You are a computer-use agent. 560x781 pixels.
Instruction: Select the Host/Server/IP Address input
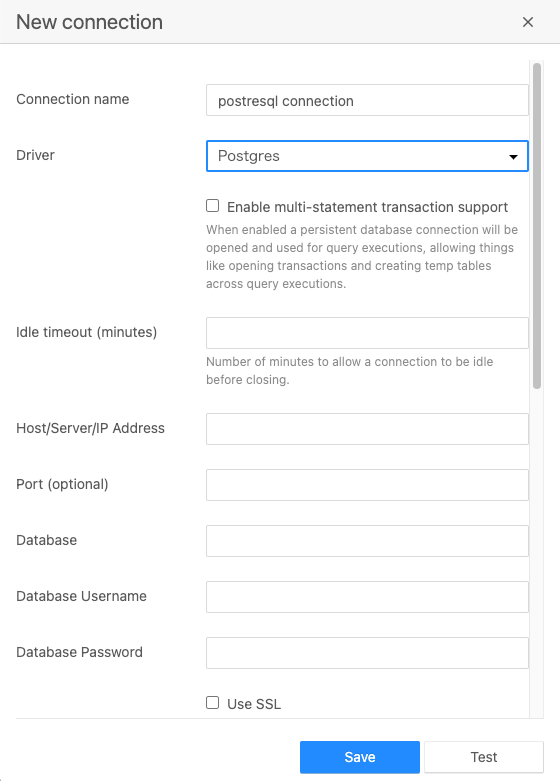[x=367, y=429]
